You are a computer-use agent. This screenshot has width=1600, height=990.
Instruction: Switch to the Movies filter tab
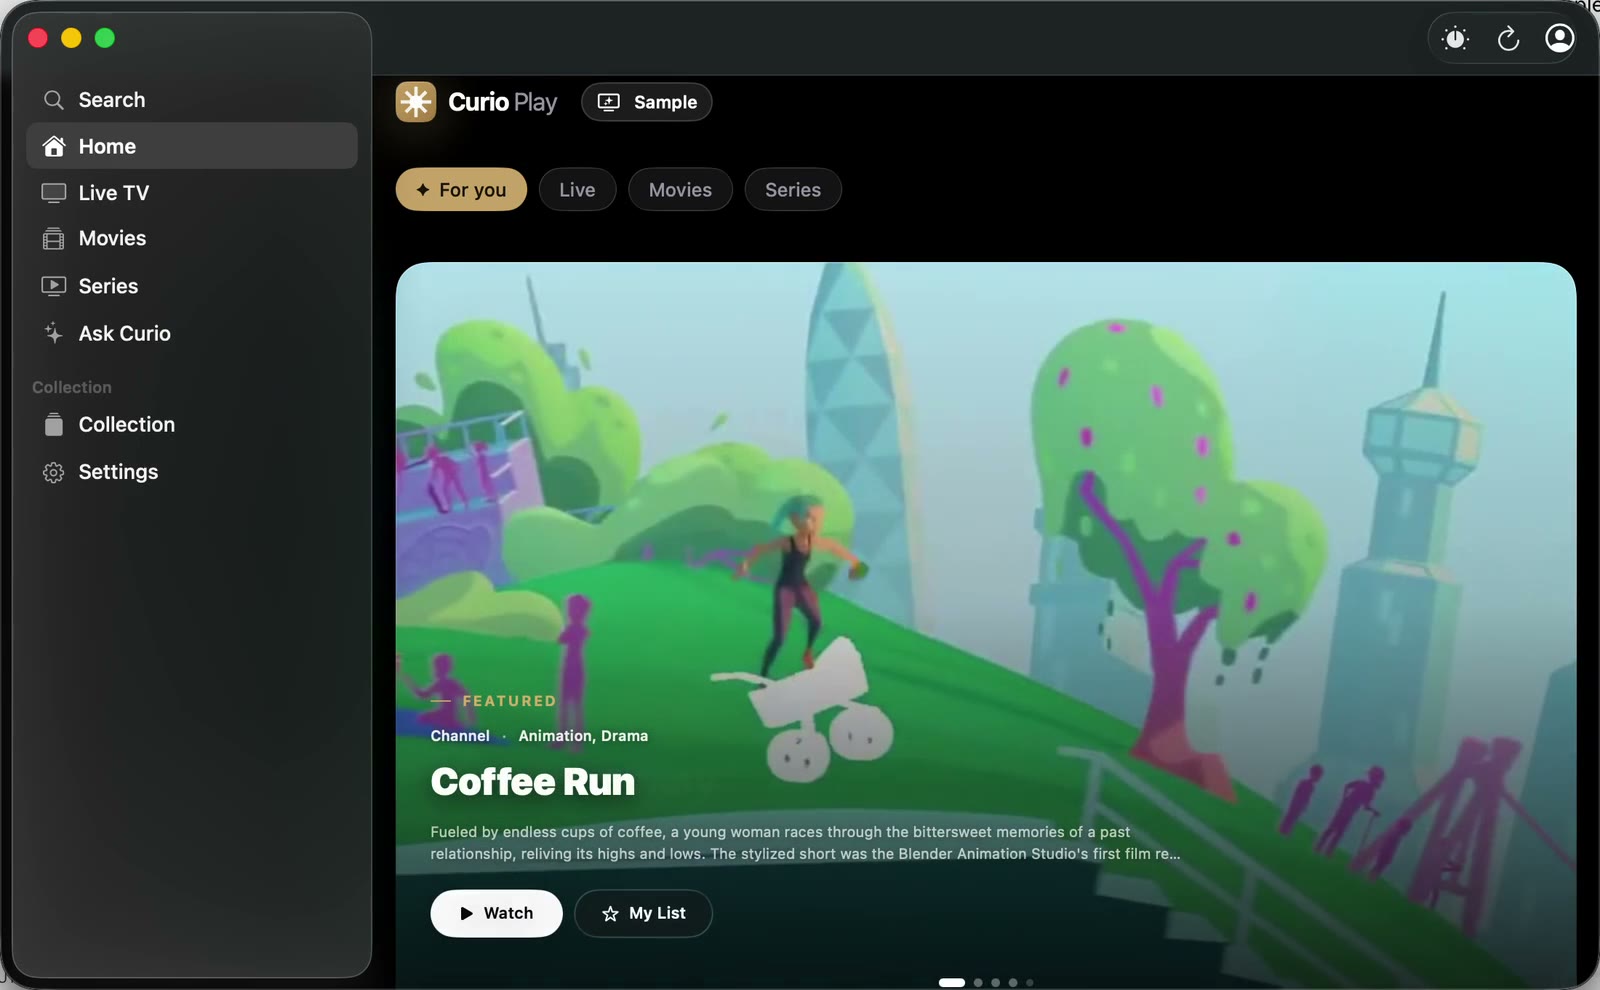click(x=680, y=190)
